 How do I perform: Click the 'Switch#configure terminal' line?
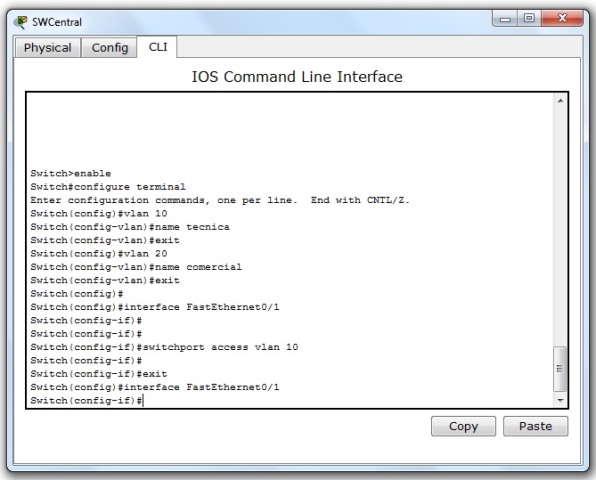click(x=108, y=187)
